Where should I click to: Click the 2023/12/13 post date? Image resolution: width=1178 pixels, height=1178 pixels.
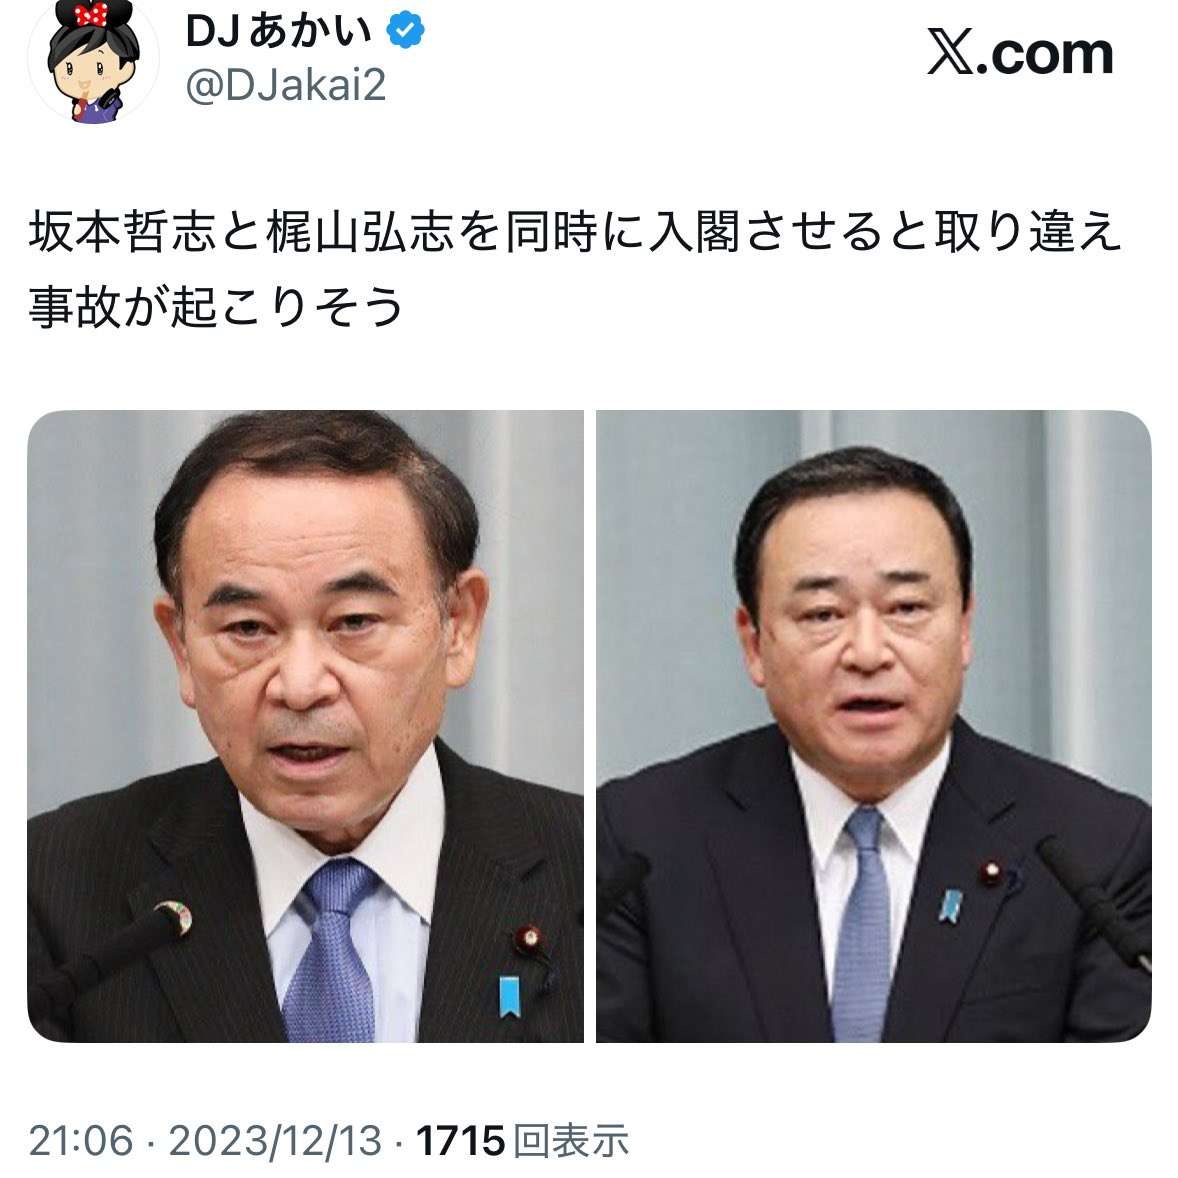pyautogui.click(x=275, y=1140)
